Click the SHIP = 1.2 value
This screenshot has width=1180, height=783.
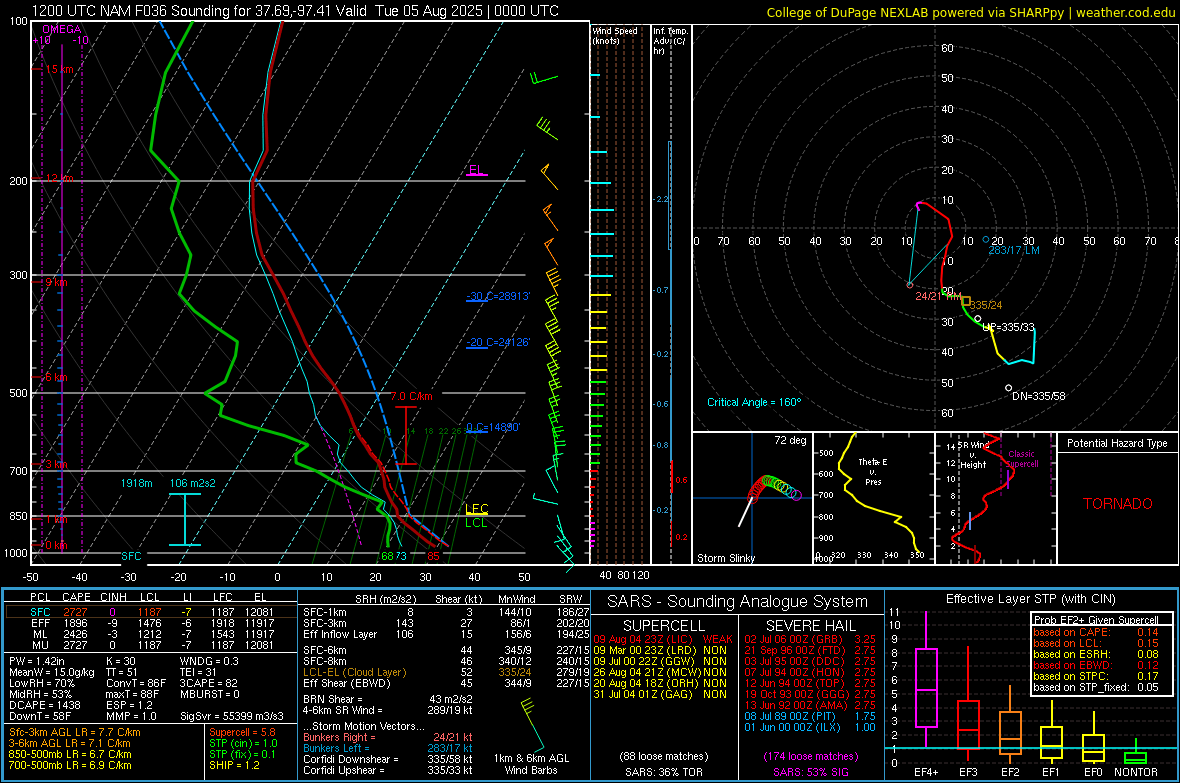(x=234, y=765)
